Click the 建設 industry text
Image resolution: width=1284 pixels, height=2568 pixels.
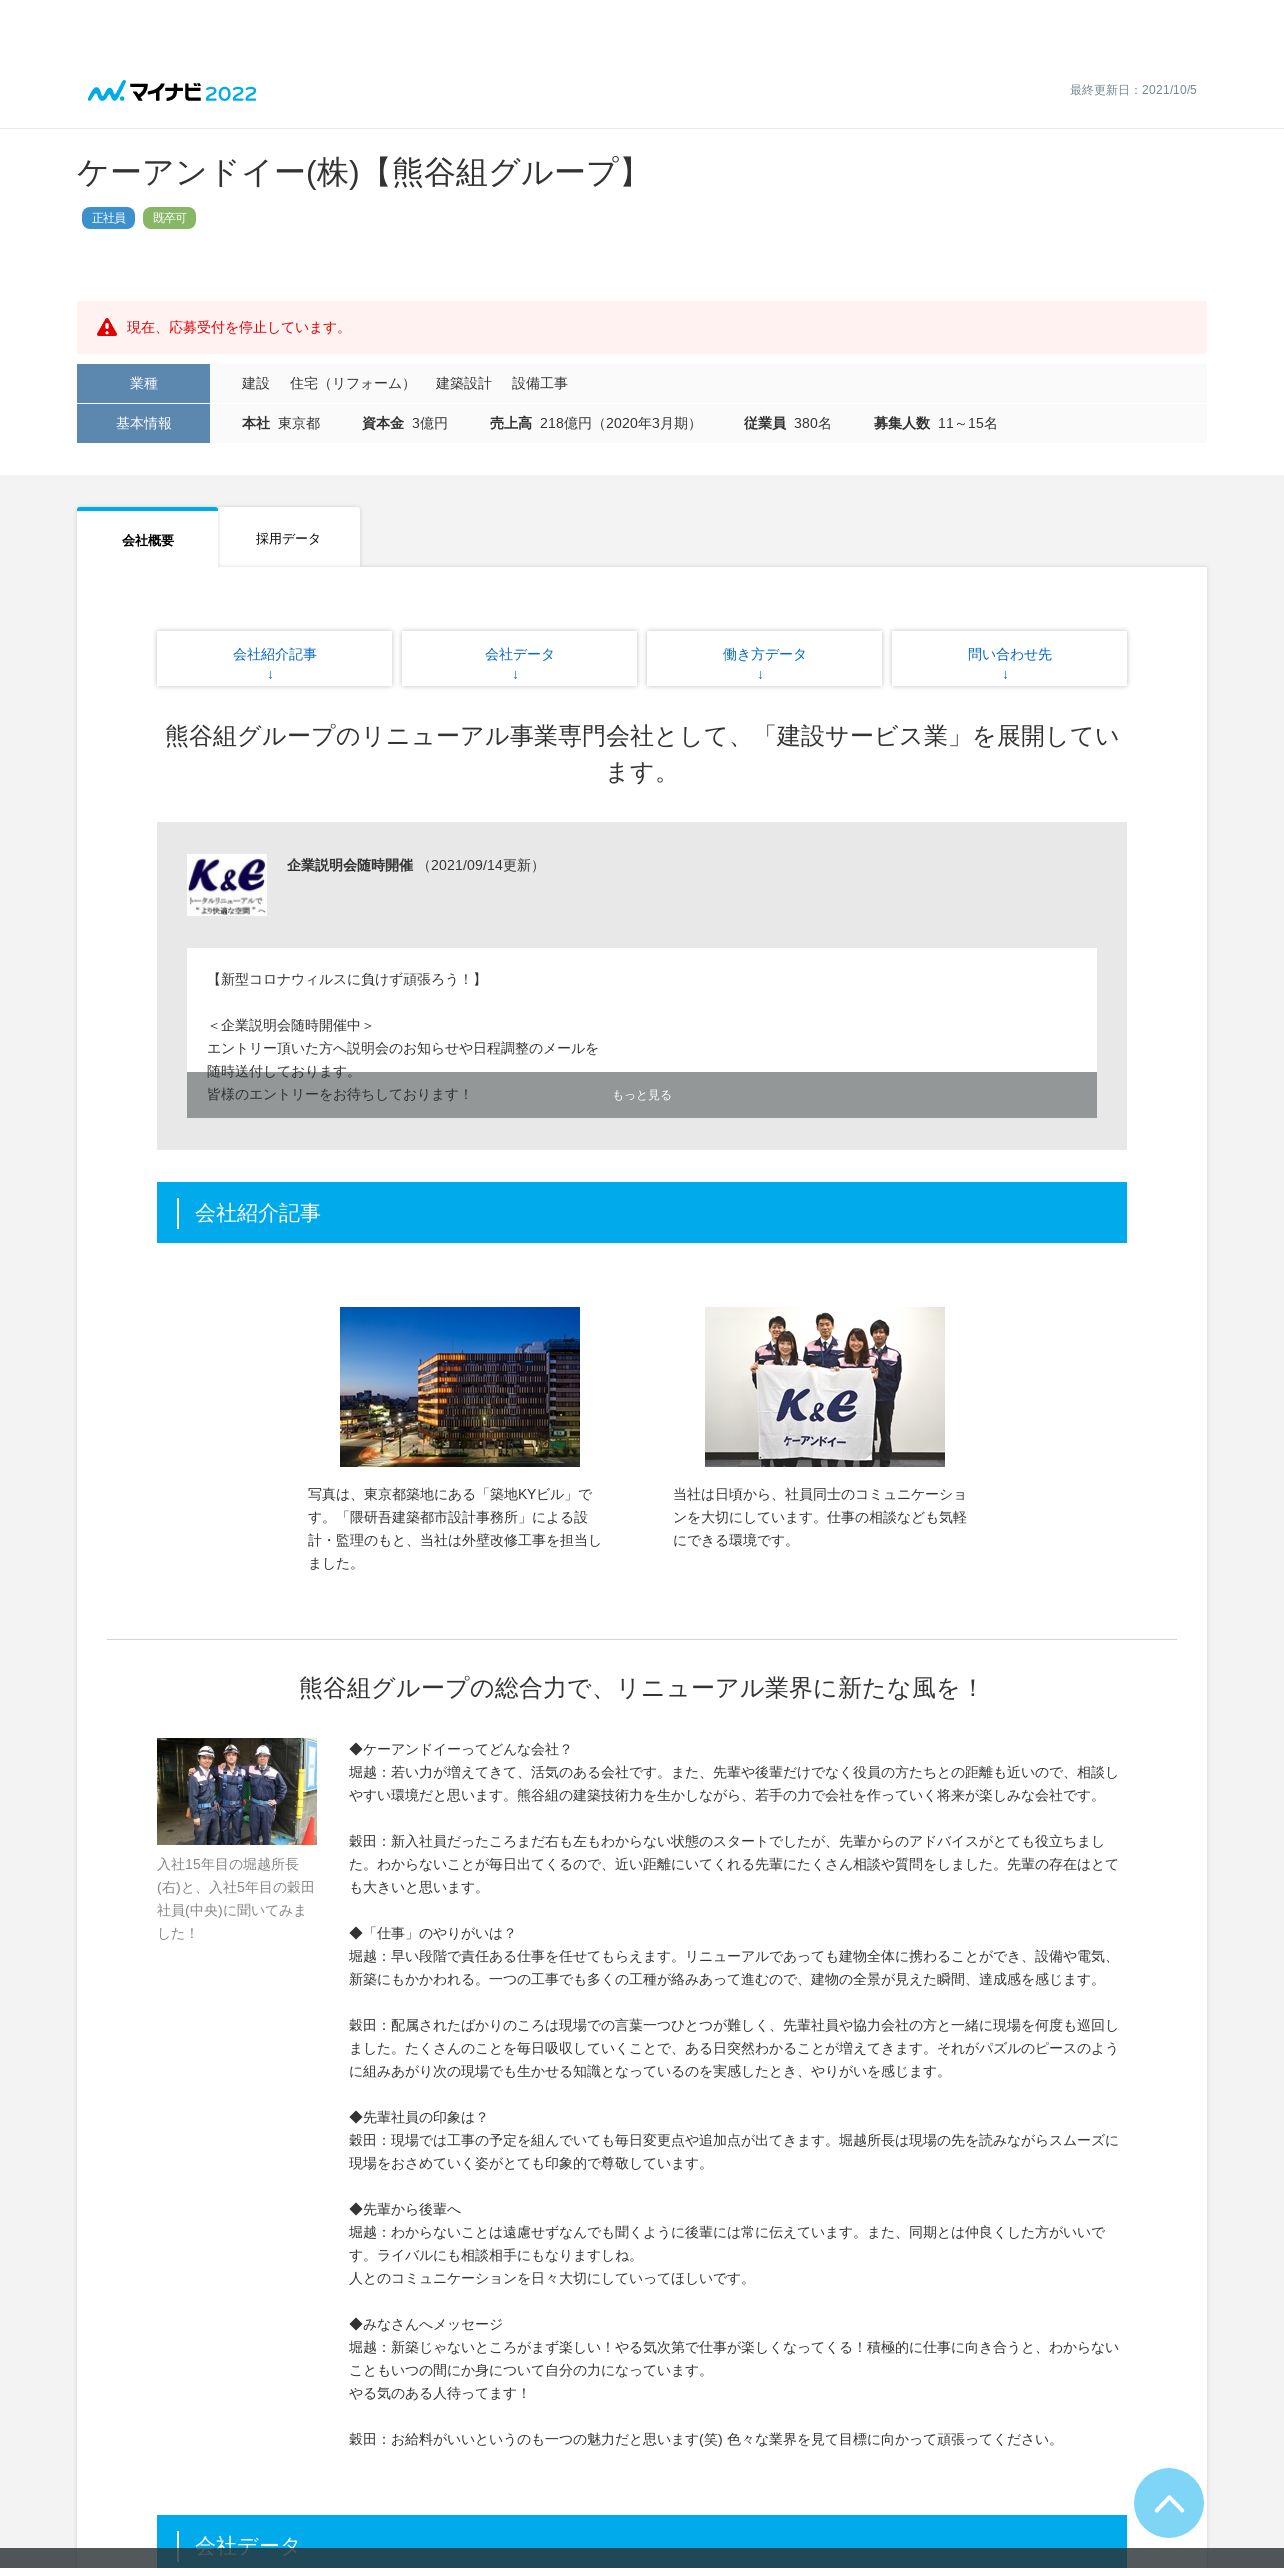click(x=256, y=384)
